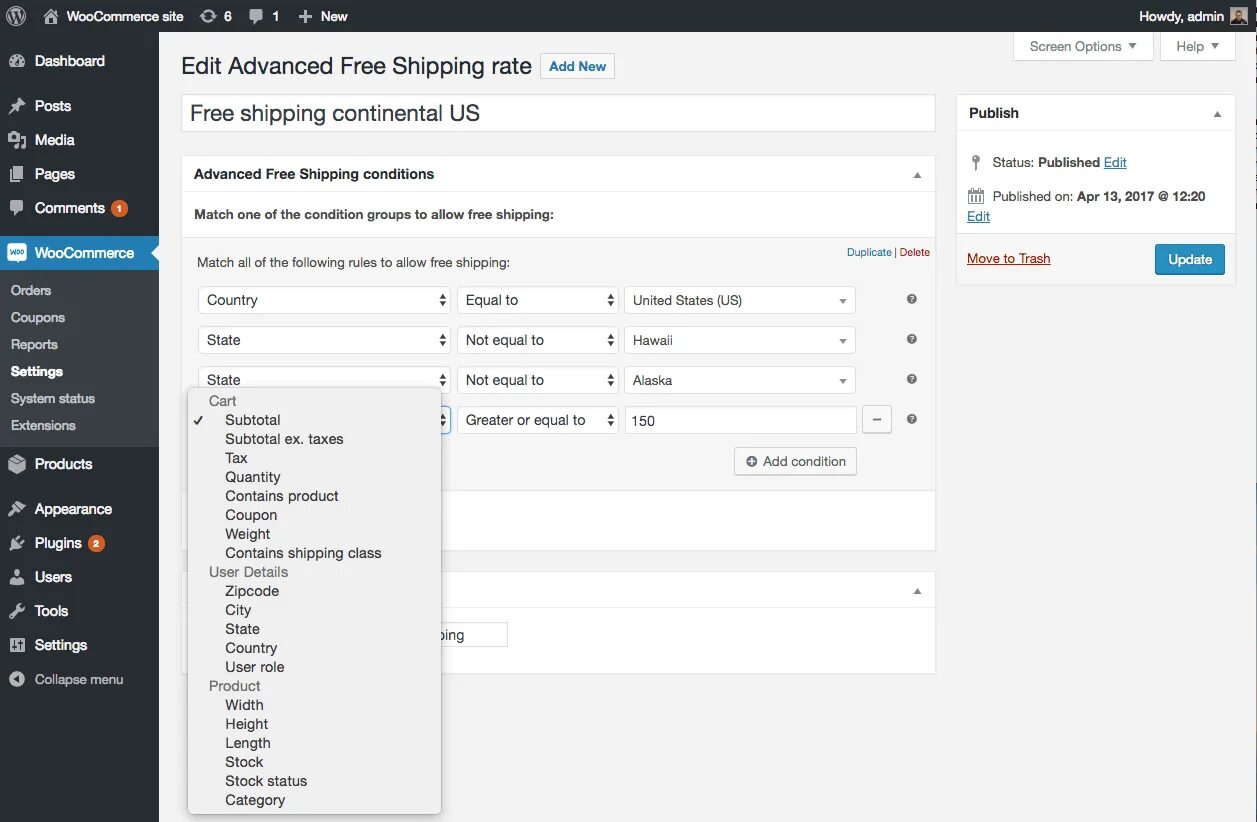Open the Greater or equal to operator dropdown
This screenshot has height=822, width=1257.
pos(539,420)
